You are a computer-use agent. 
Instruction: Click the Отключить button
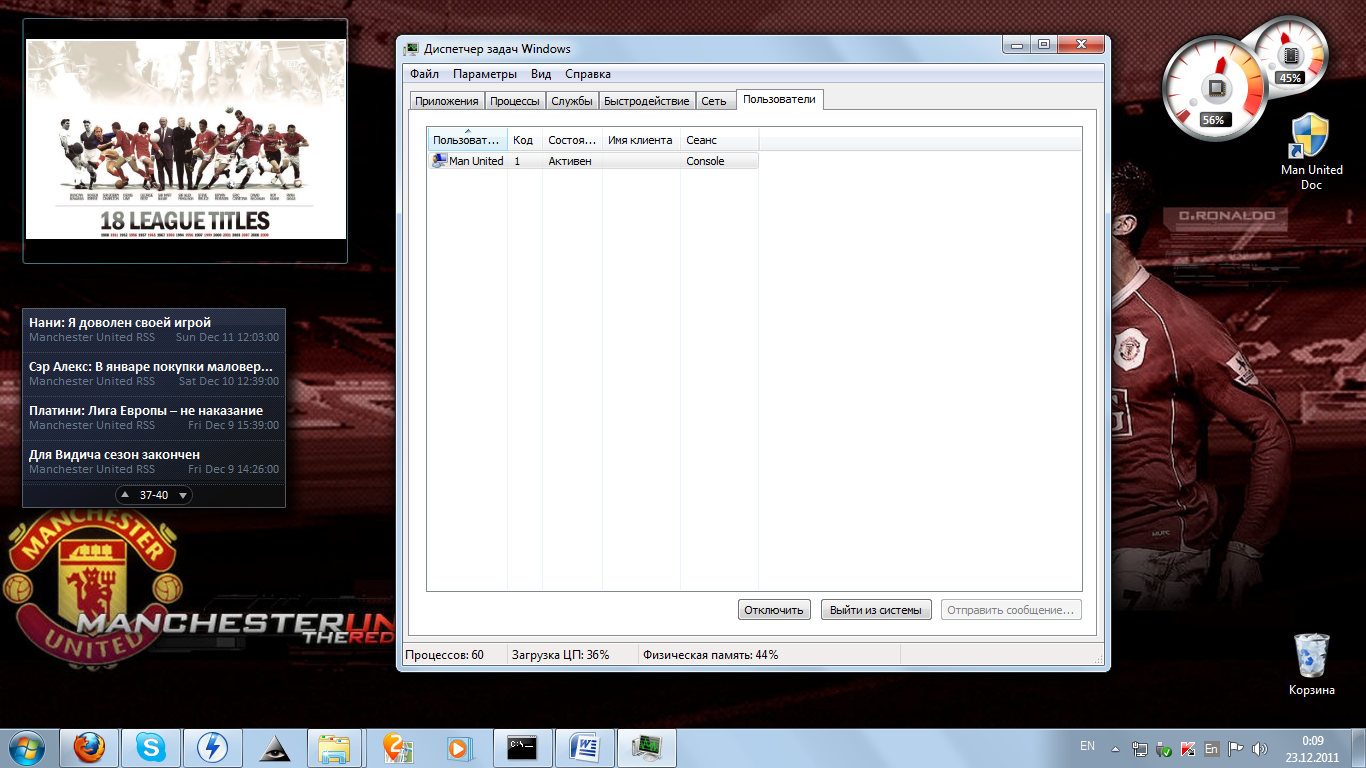pyautogui.click(x=774, y=610)
